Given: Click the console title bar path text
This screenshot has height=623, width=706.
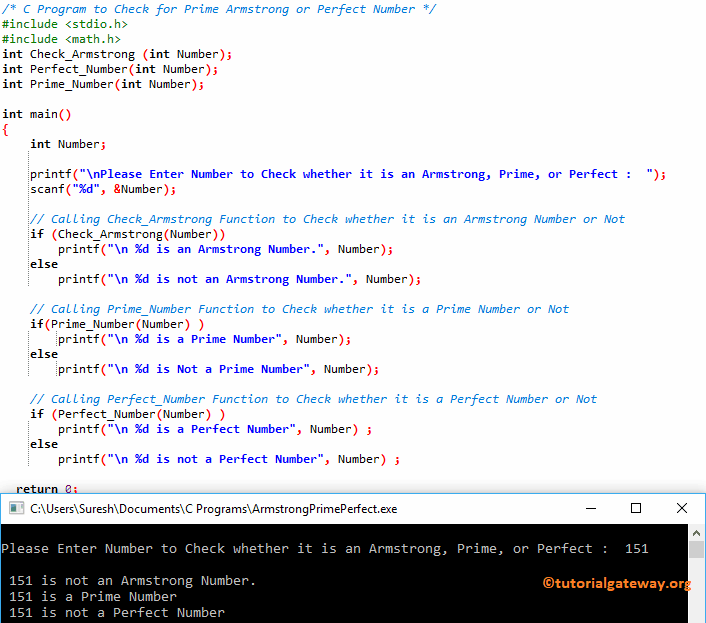Looking at the screenshot, I should pos(213,509).
